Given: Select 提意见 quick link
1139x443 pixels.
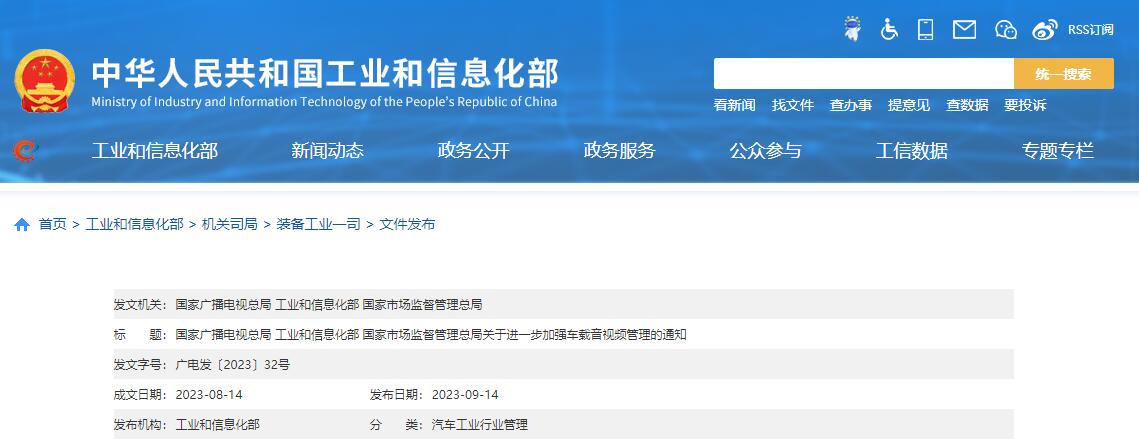Looking at the screenshot, I should click(x=909, y=105).
